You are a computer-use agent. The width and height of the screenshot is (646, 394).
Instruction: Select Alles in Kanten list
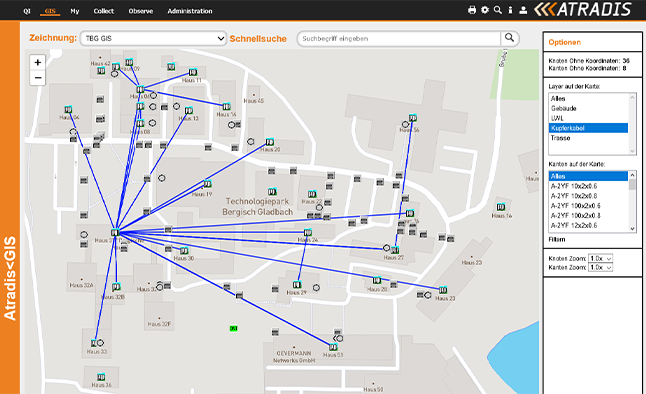[588, 176]
